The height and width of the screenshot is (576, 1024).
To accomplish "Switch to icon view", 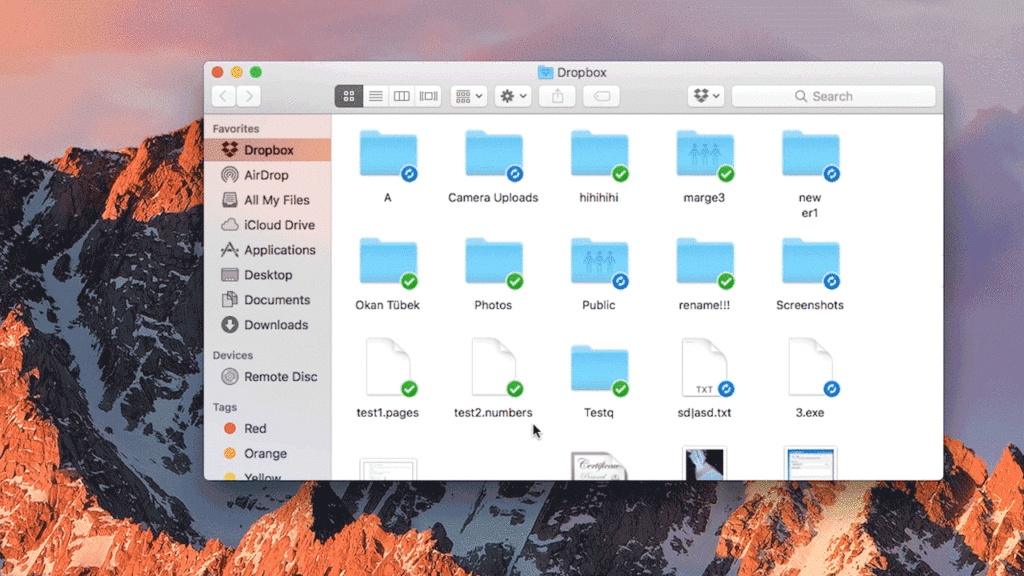I will (x=349, y=96).
